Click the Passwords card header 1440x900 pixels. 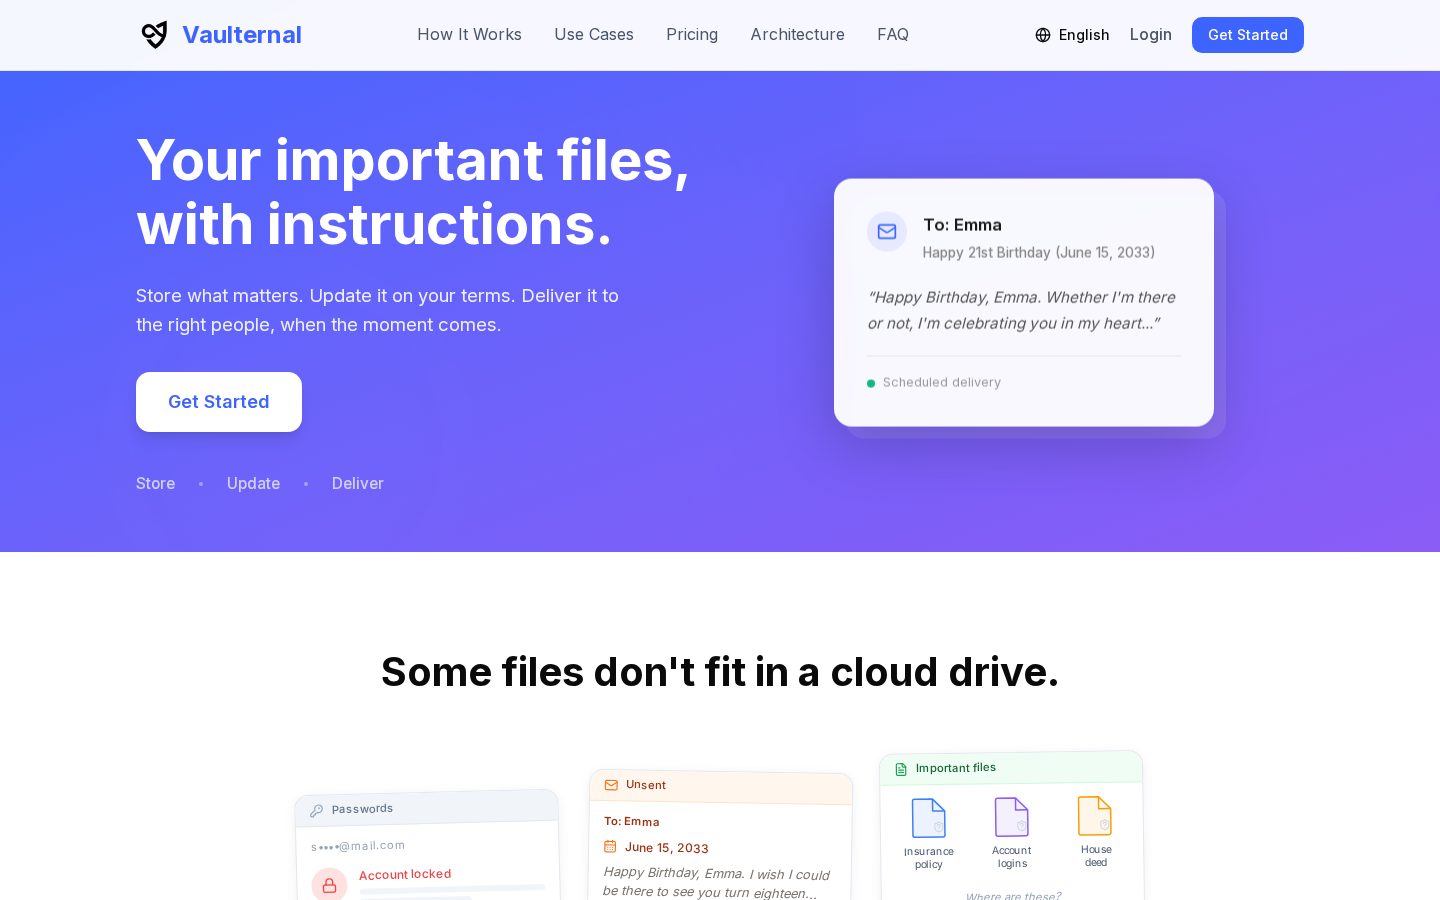[427, 808]
